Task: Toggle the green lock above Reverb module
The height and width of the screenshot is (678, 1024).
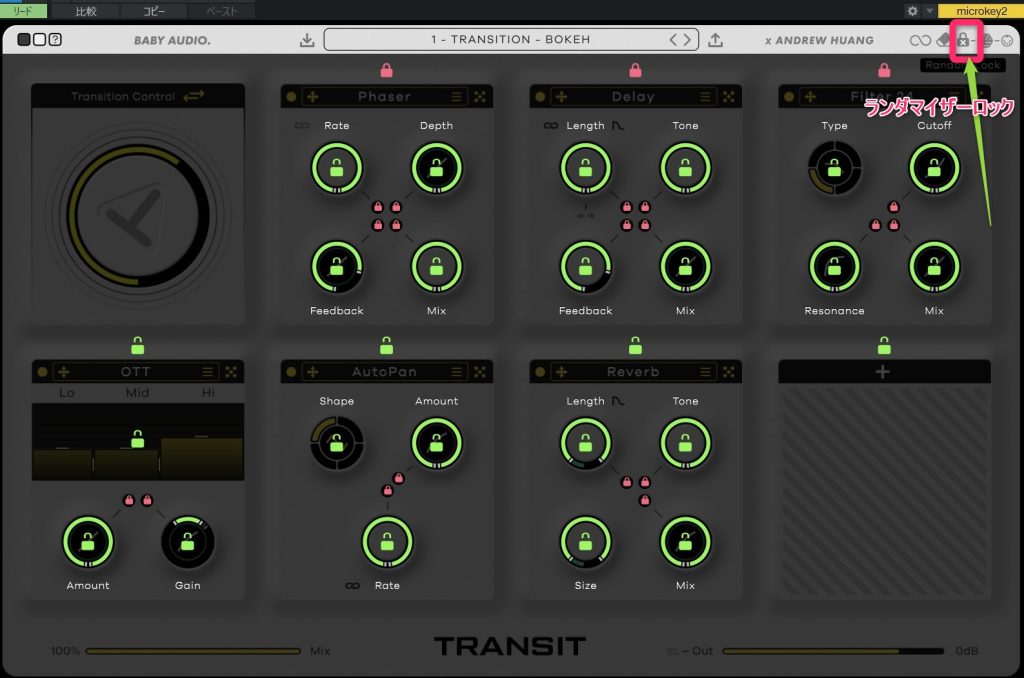Action: pyautogui.click(x=635, y=346)
